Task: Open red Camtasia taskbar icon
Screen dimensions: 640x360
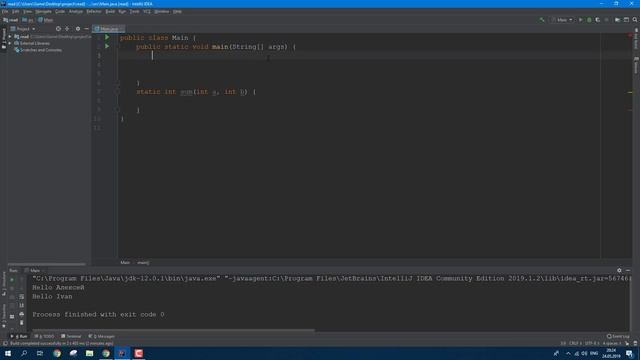Action: point(138,353)
